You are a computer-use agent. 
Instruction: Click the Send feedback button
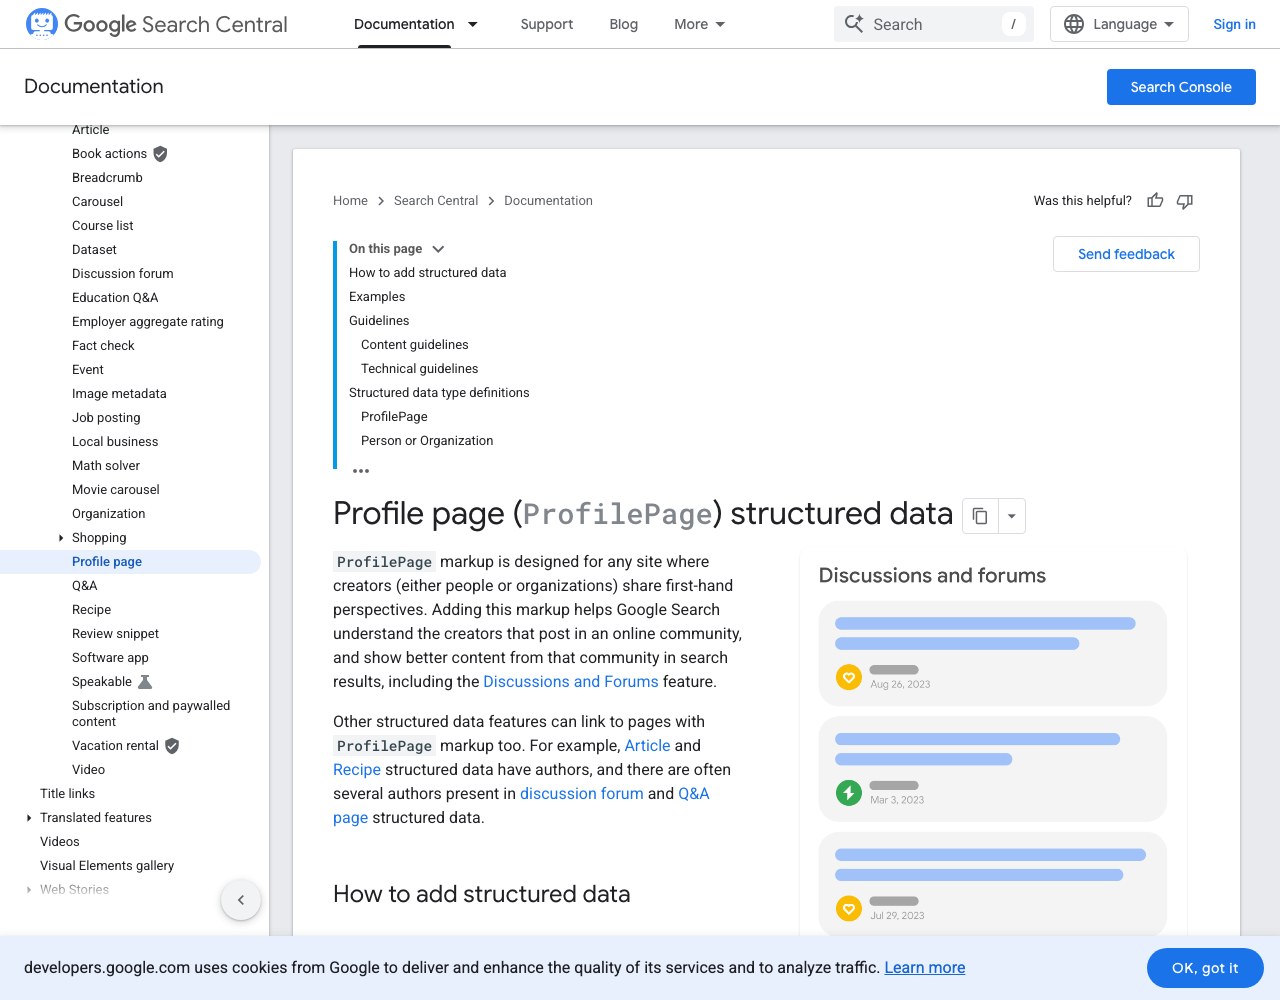[x=1126, y=254]
